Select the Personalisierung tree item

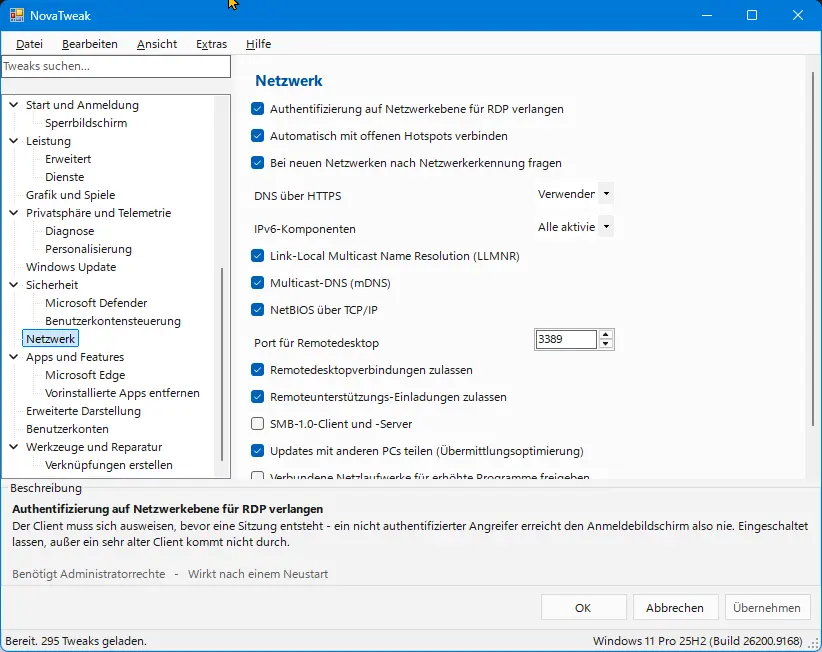pos(88,249)
